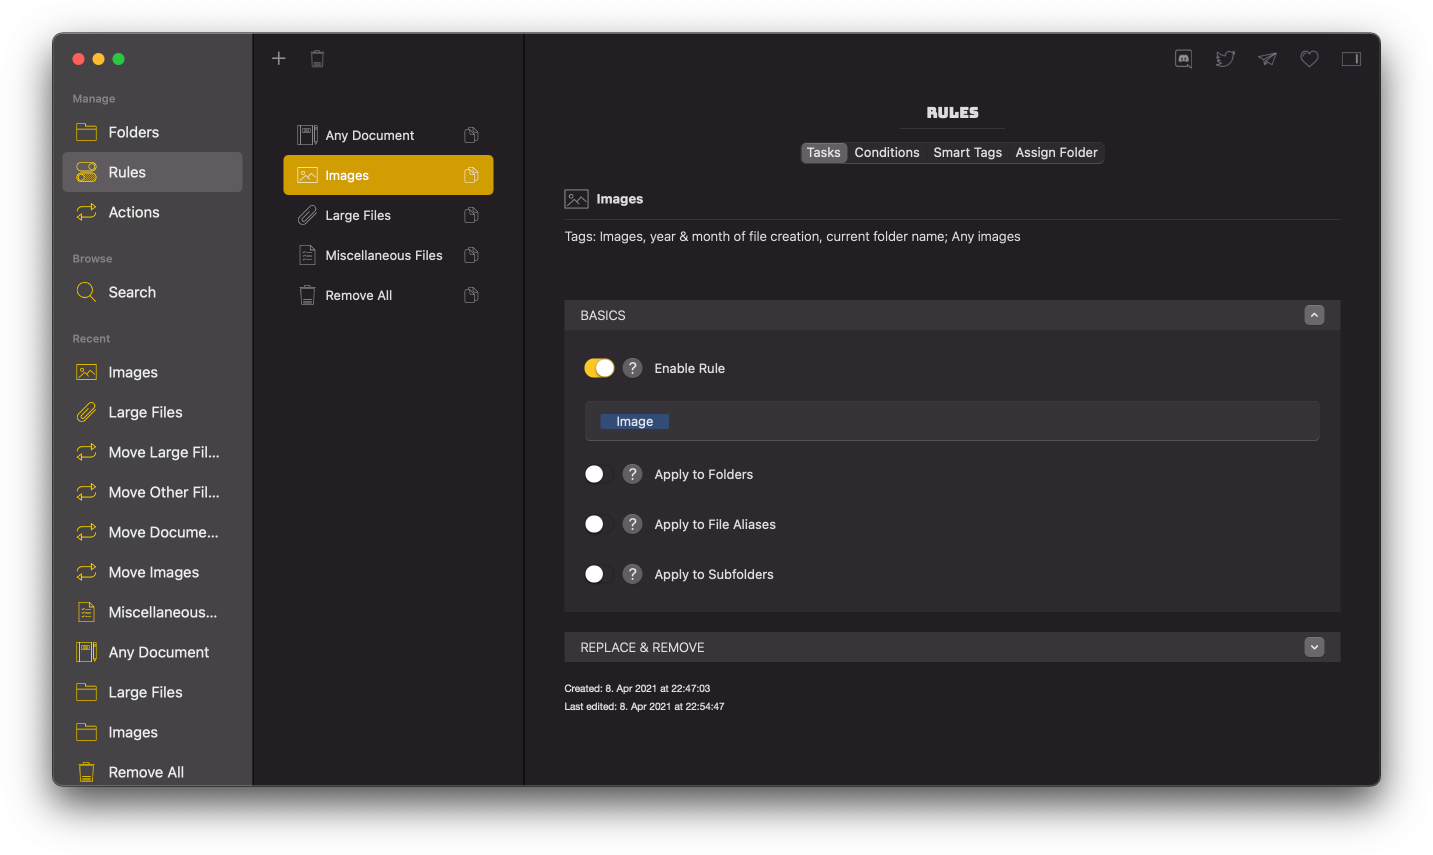Screen dimensions: 1433x855
Task: Click the duplicate icon next to Images rule
Action: click(470, 175)
